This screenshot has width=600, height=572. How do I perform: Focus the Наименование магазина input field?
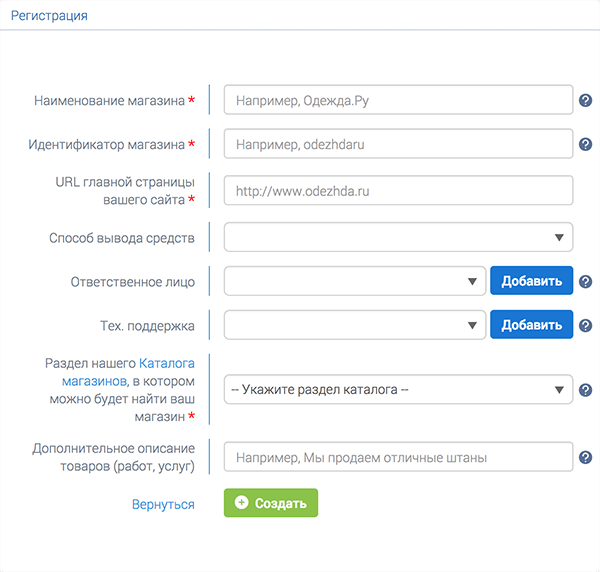pyautogui.click(x=398, y=100)
